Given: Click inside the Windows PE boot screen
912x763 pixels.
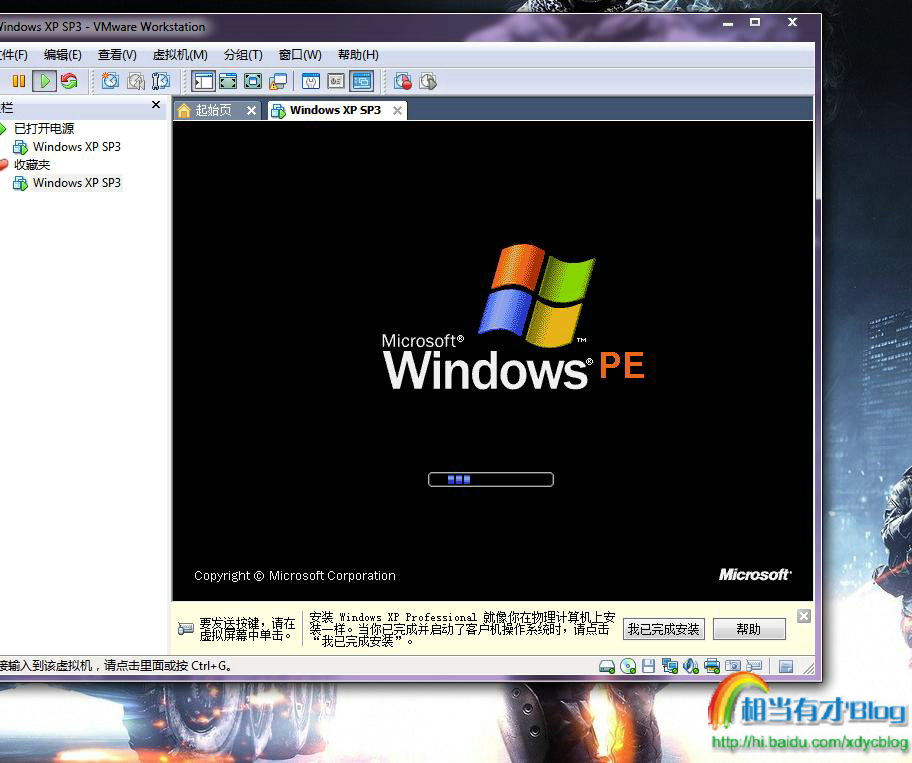Looking at the screenshot, I should [492, 361].
